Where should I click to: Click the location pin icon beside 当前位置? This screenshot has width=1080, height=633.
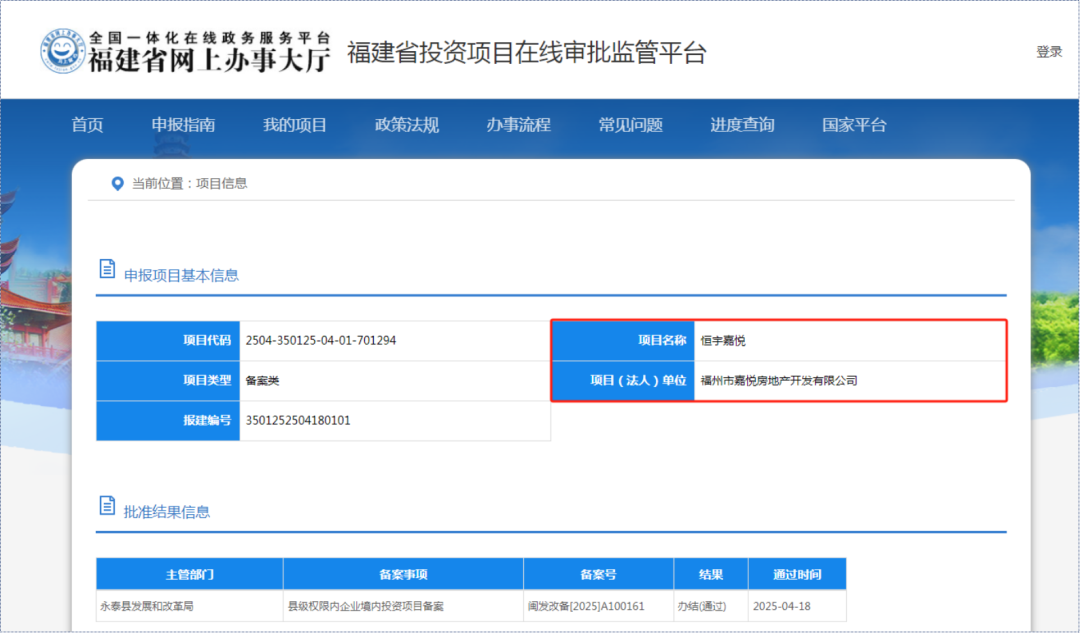pyautogui.click(x=117, y=183)
